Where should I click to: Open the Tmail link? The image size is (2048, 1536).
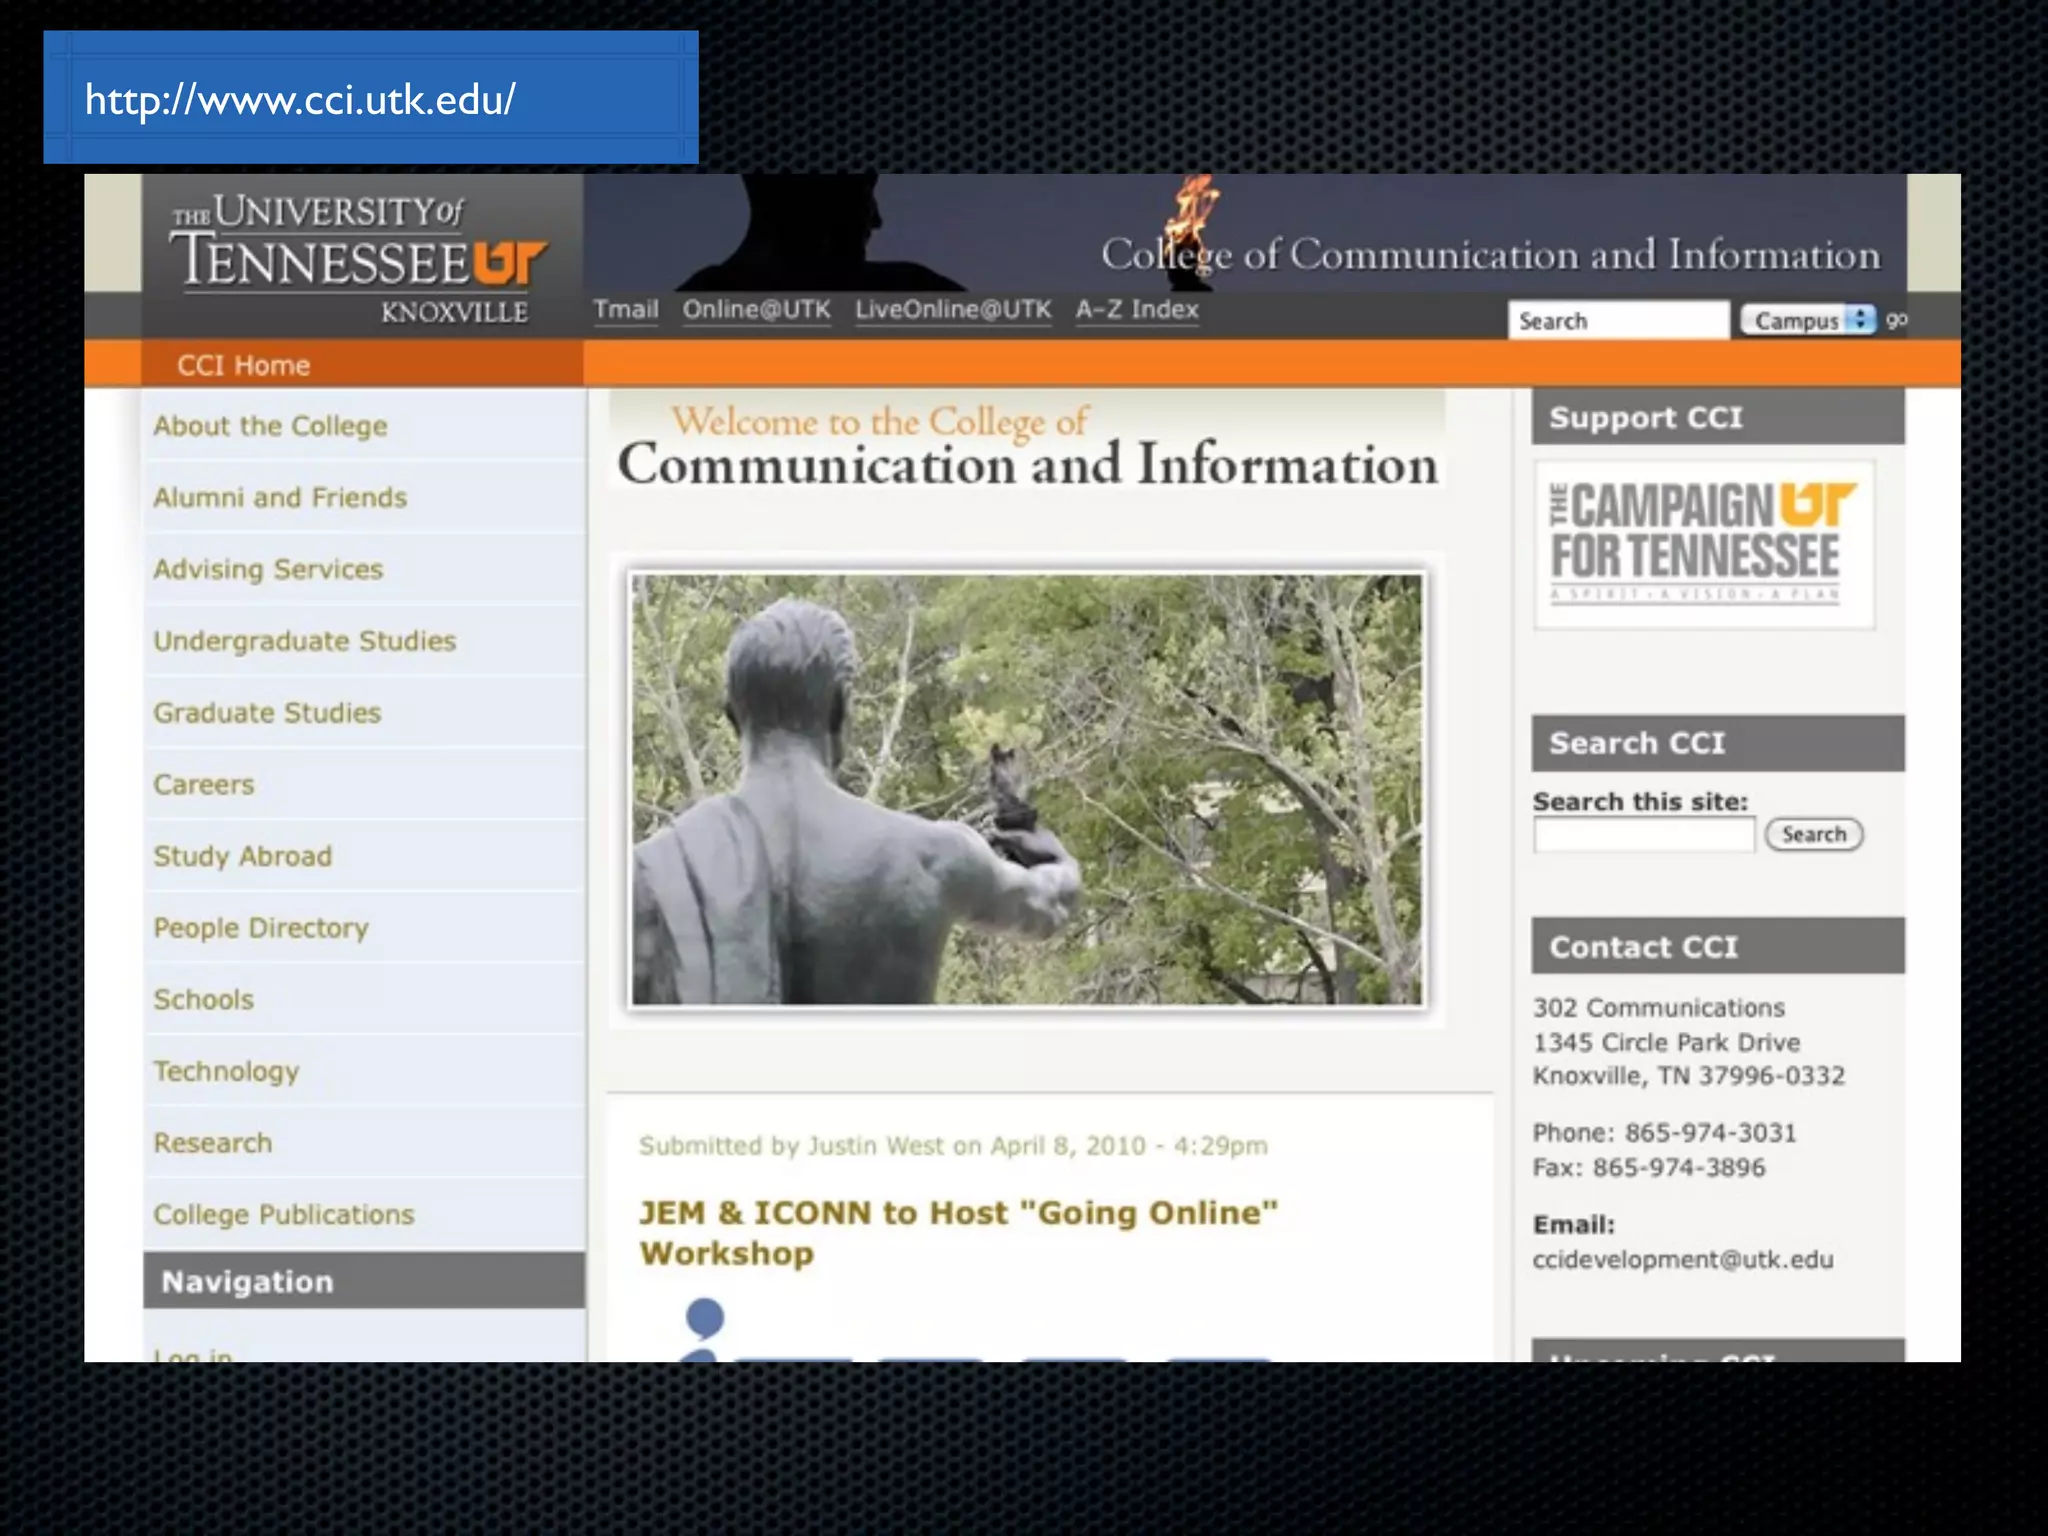pos(626,309)
